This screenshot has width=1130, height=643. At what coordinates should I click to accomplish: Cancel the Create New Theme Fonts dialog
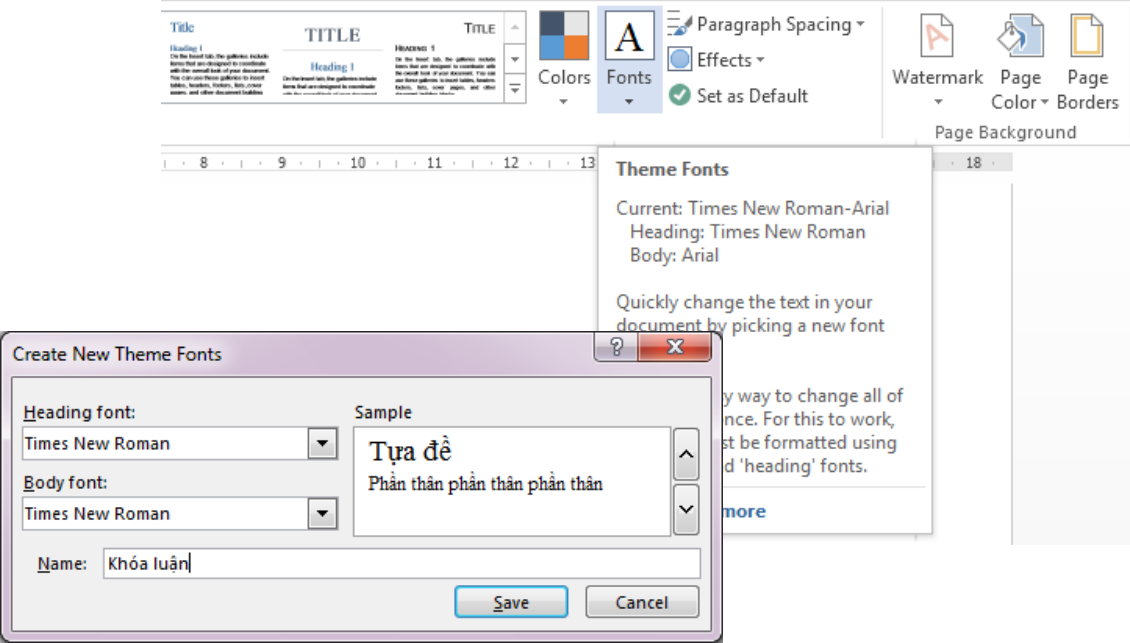[642, 602]
